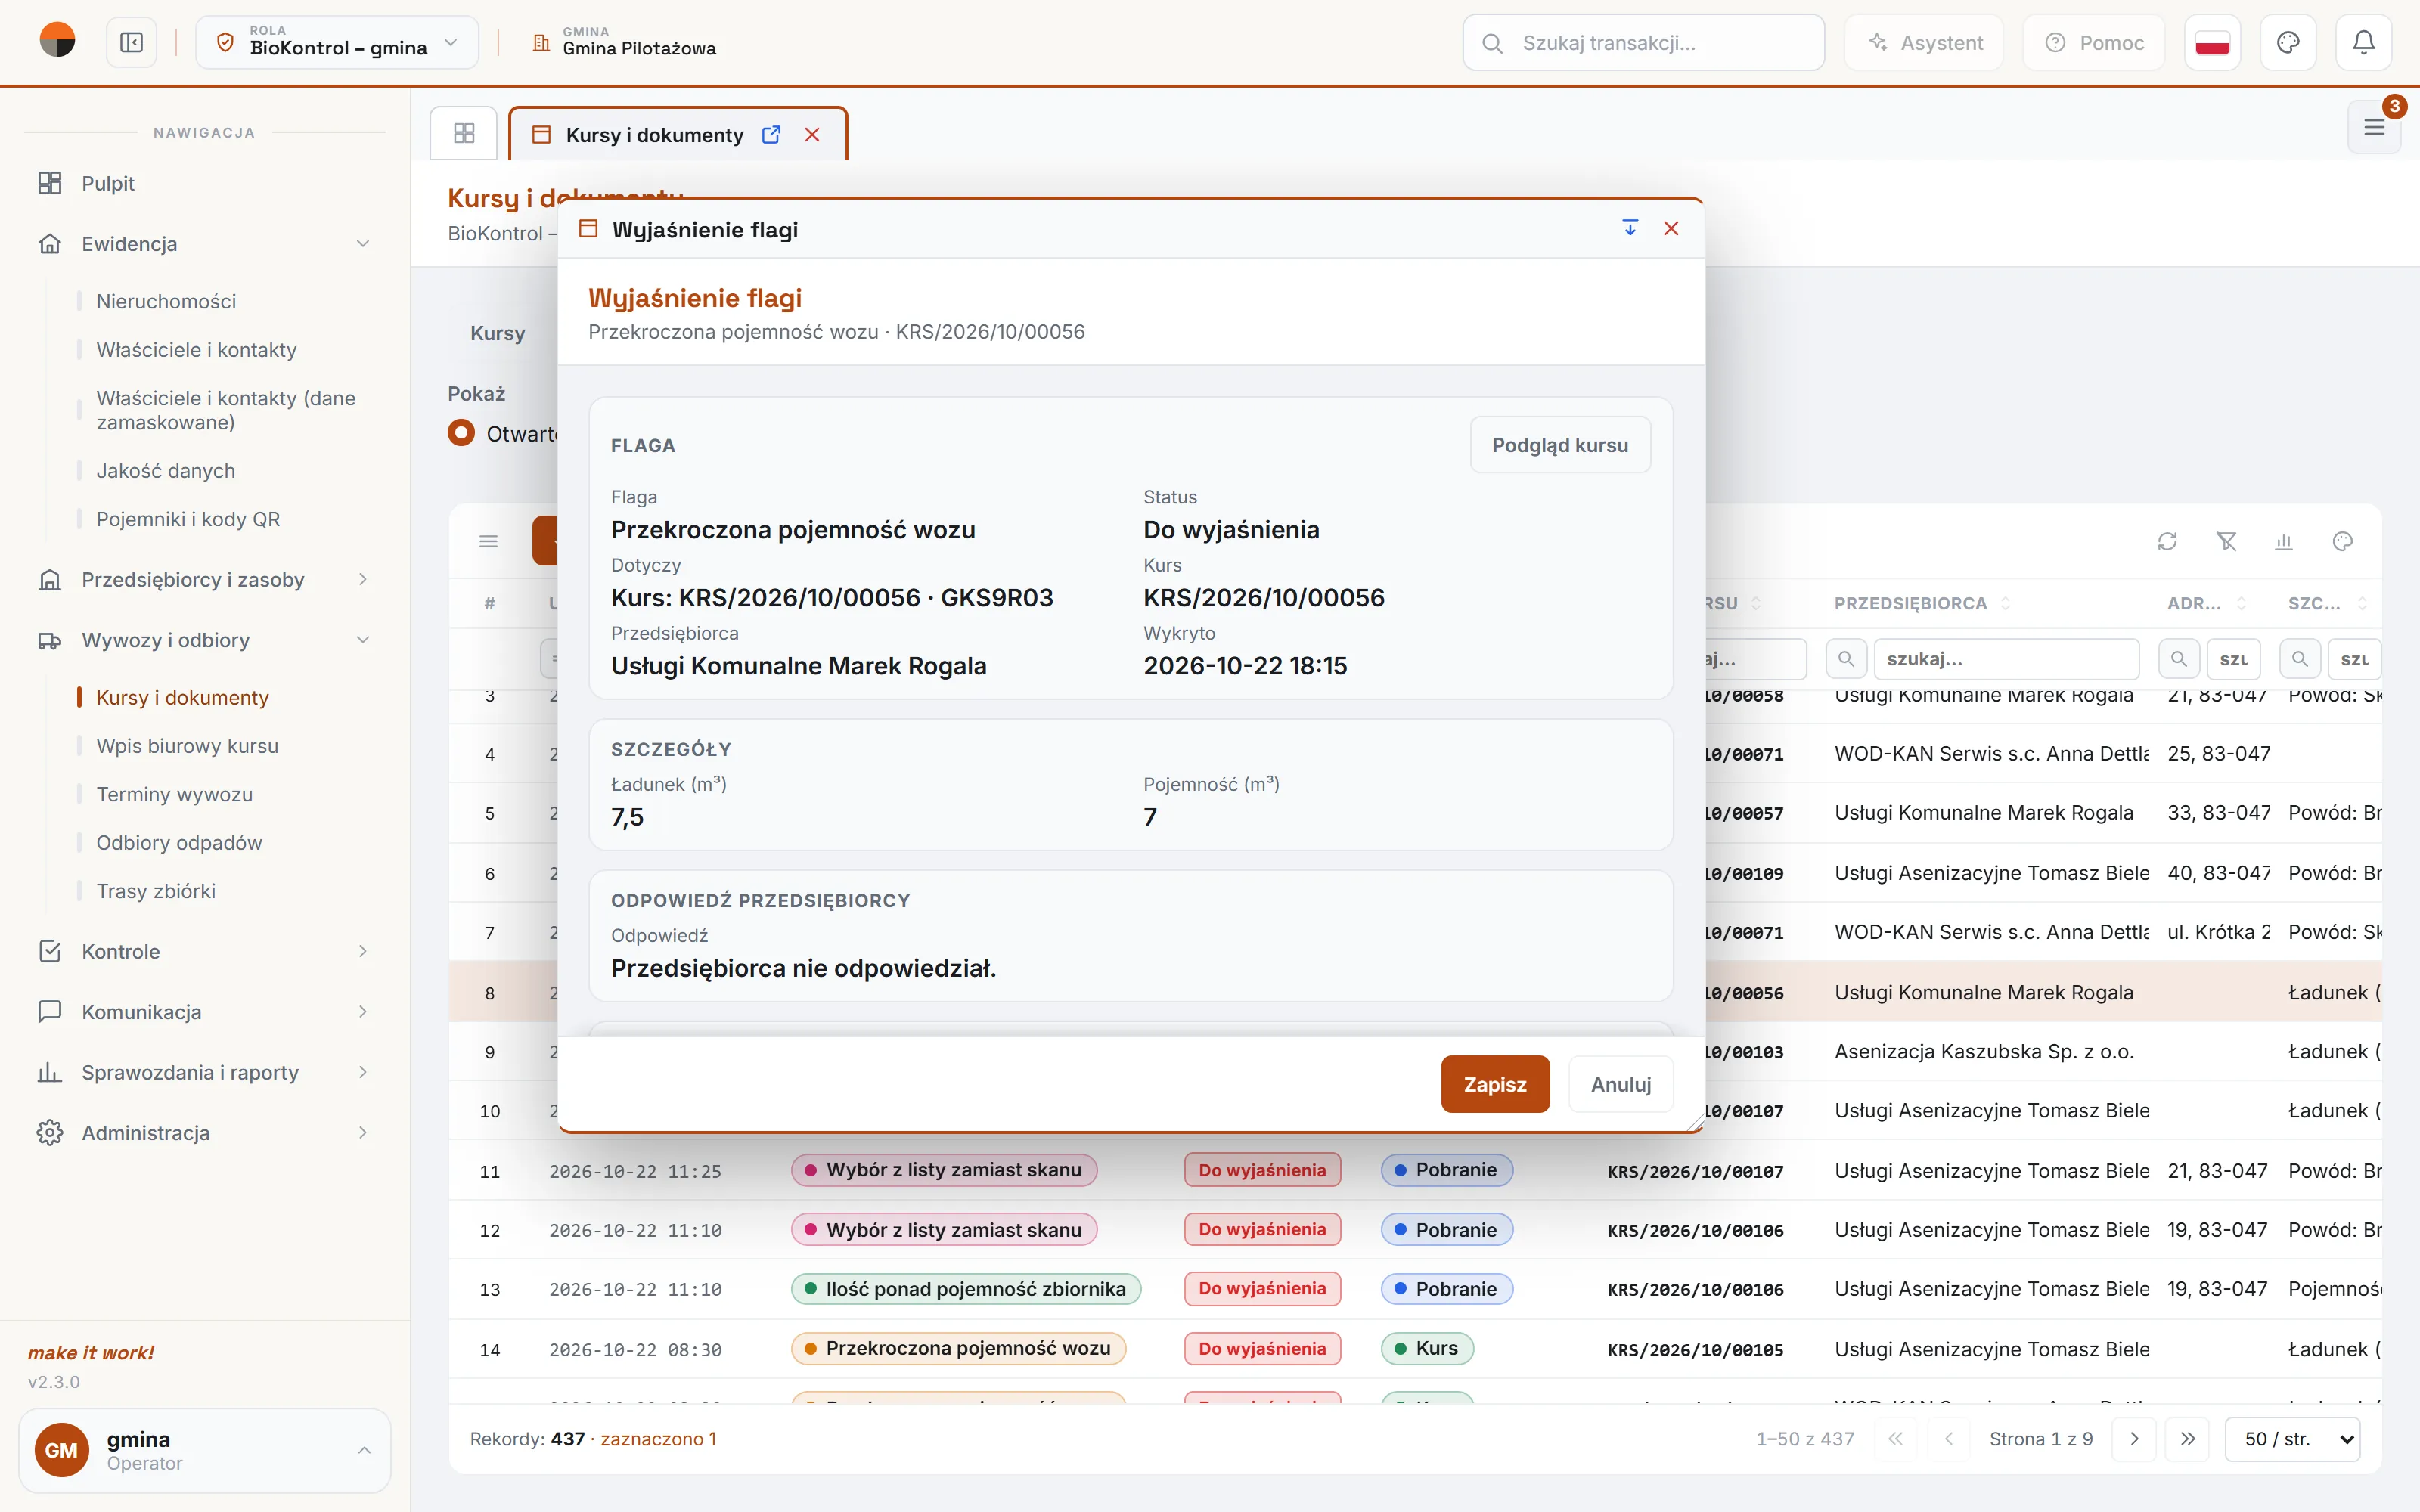Open Nieruchomości in navigation
The width and height of the screenshot is (2420, 1512).
click(166, 301)
